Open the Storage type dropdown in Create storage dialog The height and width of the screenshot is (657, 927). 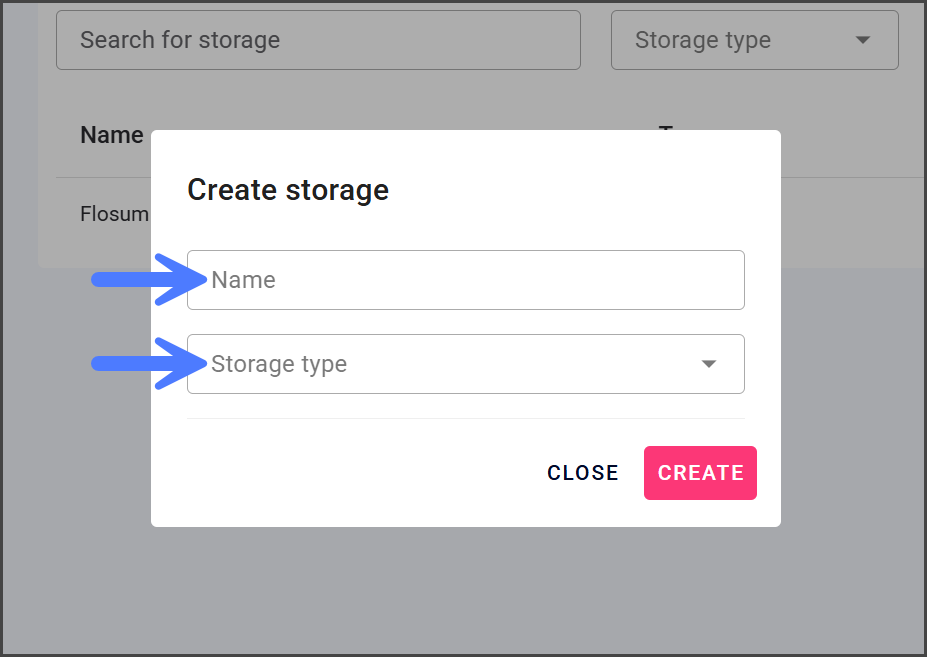pyautogui.click(x=465, y=364)
